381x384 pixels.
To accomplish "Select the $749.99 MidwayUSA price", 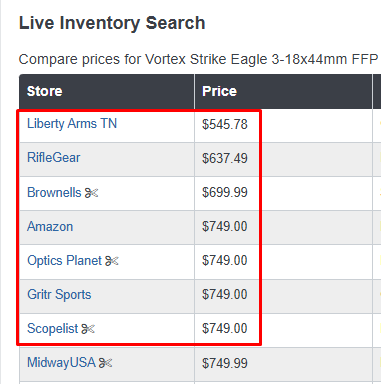I will click(x=225, y=363).
